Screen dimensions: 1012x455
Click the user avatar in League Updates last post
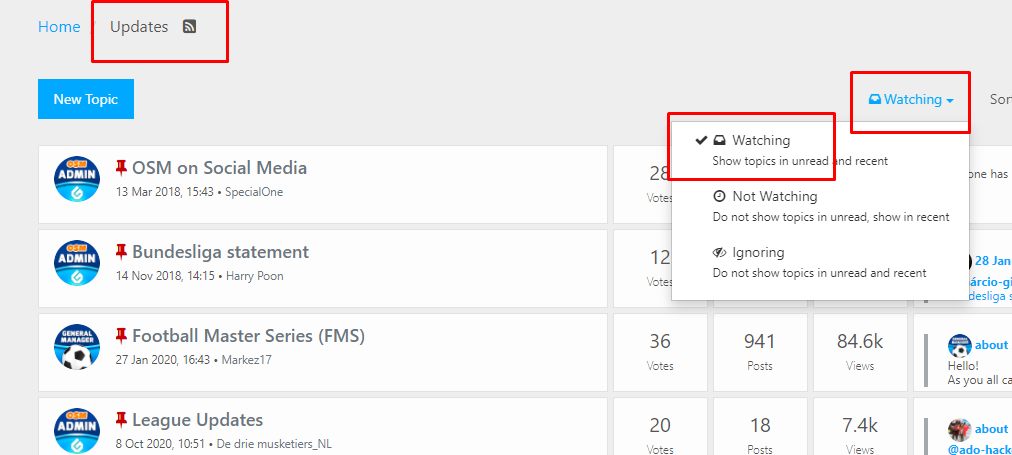click(x=959, y=429)
